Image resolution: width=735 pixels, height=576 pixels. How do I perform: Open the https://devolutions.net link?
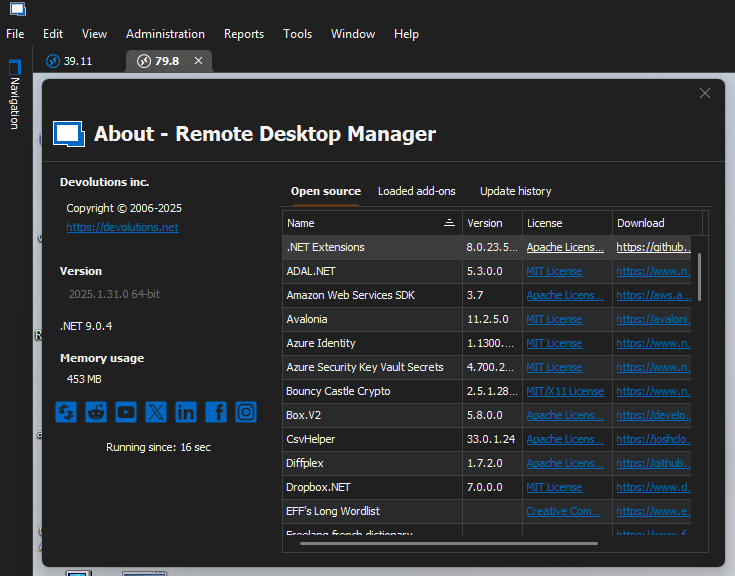click(x=122, y=227)
